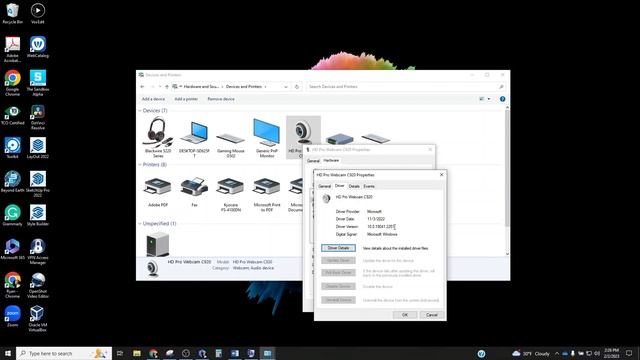The height and width of the screenshot is (360, 640).
Task: Open Task View on the taskbar
Action: pos(120,353)
